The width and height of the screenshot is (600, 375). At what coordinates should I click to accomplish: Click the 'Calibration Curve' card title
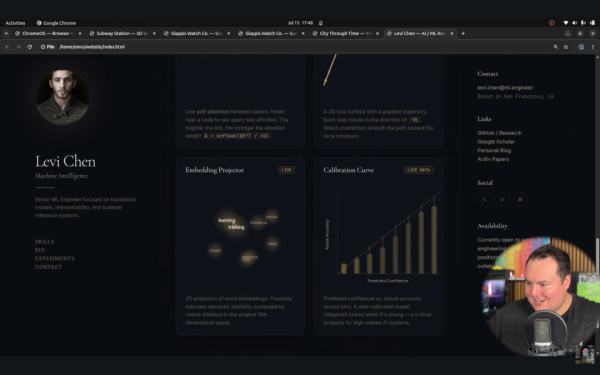point(349,170)
